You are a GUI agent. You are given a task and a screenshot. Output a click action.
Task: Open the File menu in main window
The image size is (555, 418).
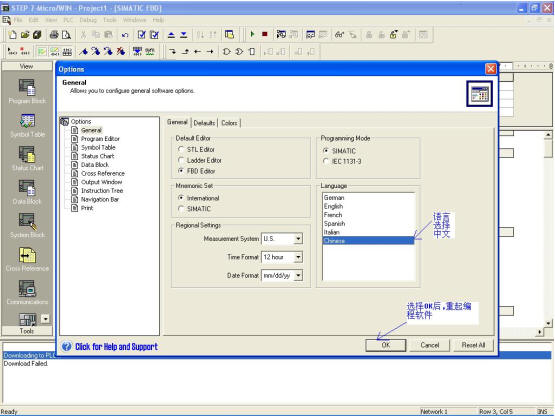(18, 20)
